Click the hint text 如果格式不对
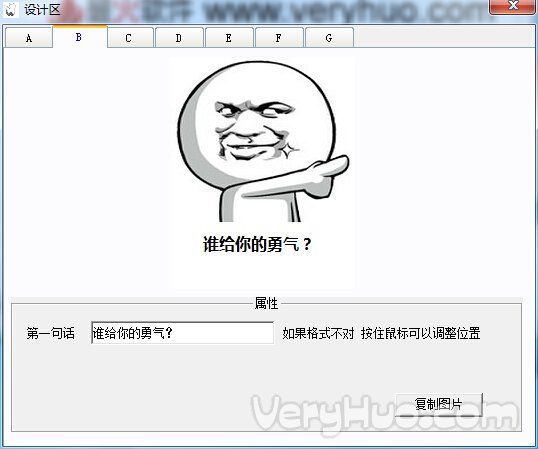This screenshot has height=449, width=538. (318, 333)
